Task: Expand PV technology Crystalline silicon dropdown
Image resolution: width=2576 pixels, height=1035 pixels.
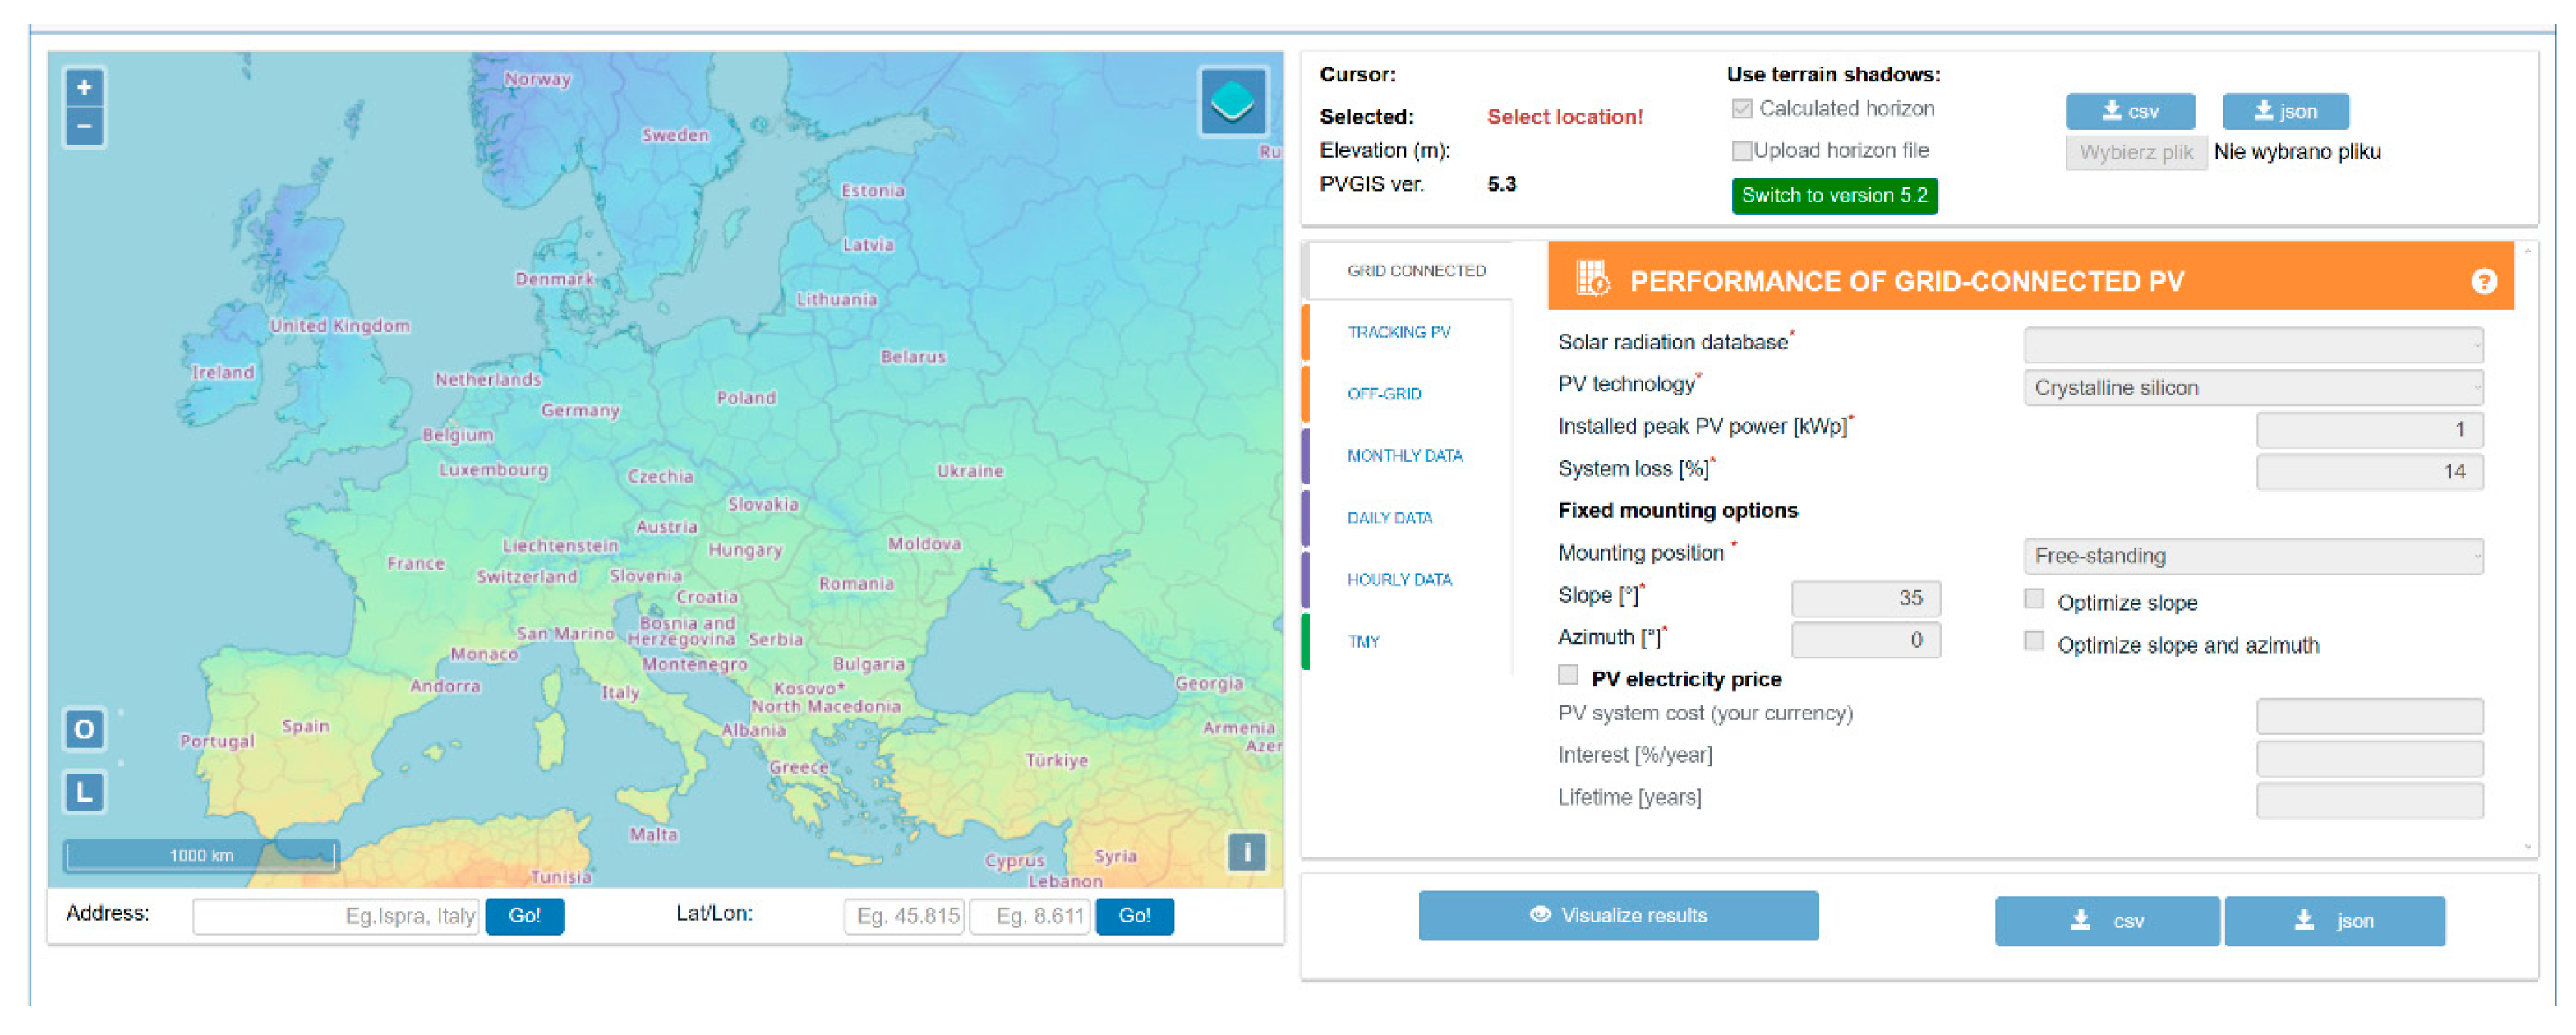Action: 2252,388
